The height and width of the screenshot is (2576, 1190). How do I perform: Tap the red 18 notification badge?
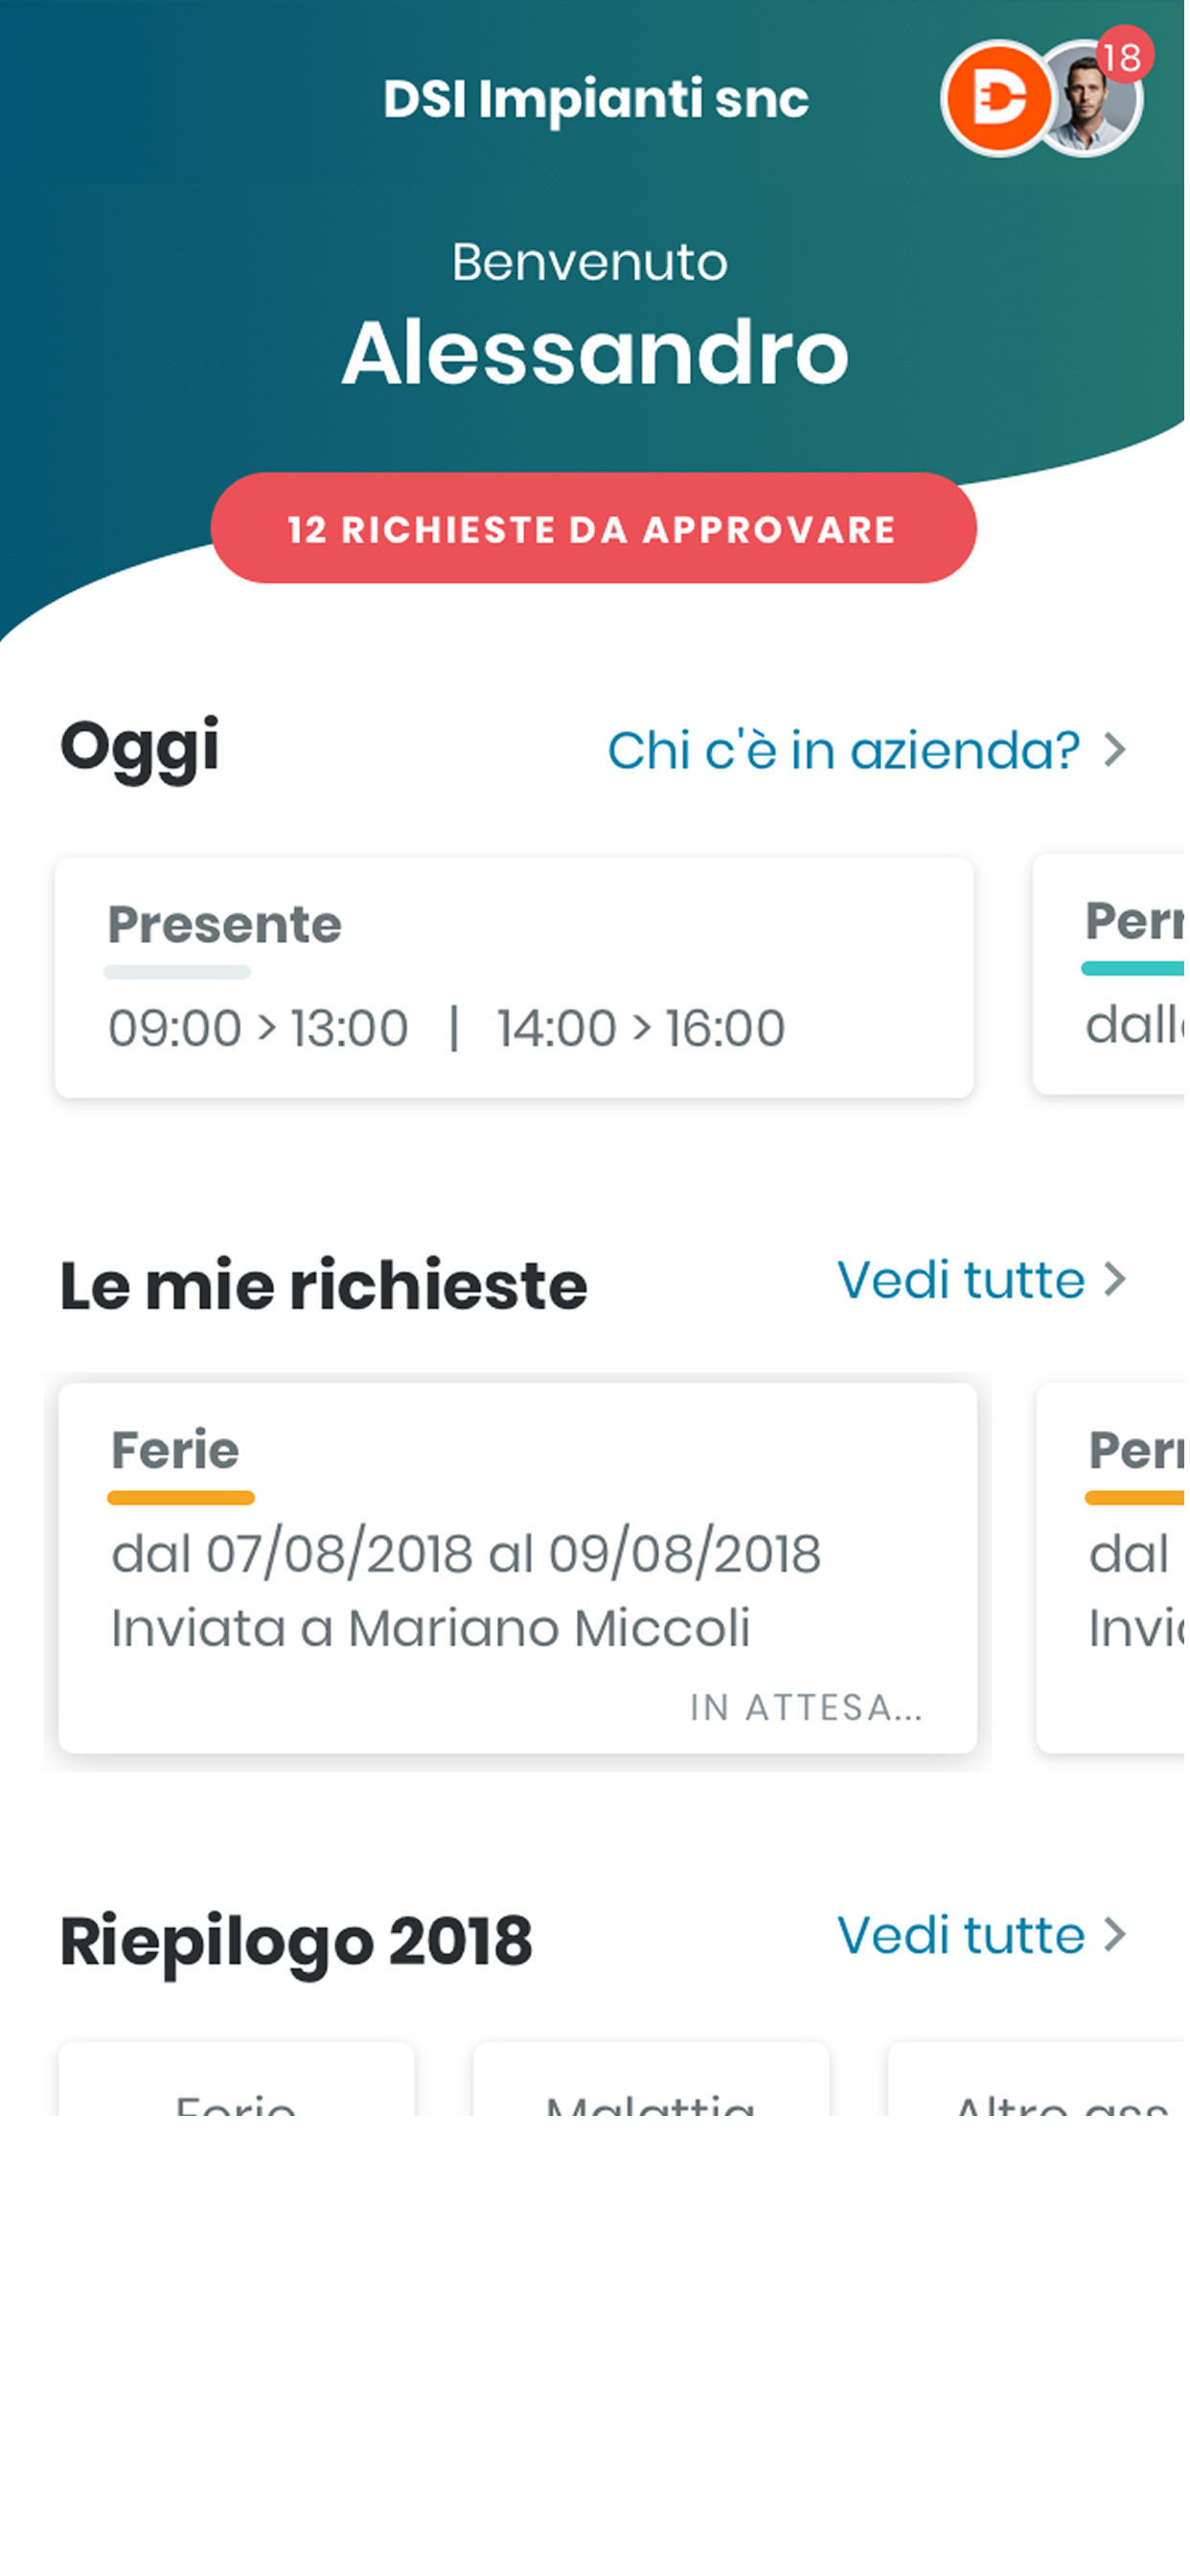(1123, 58)
